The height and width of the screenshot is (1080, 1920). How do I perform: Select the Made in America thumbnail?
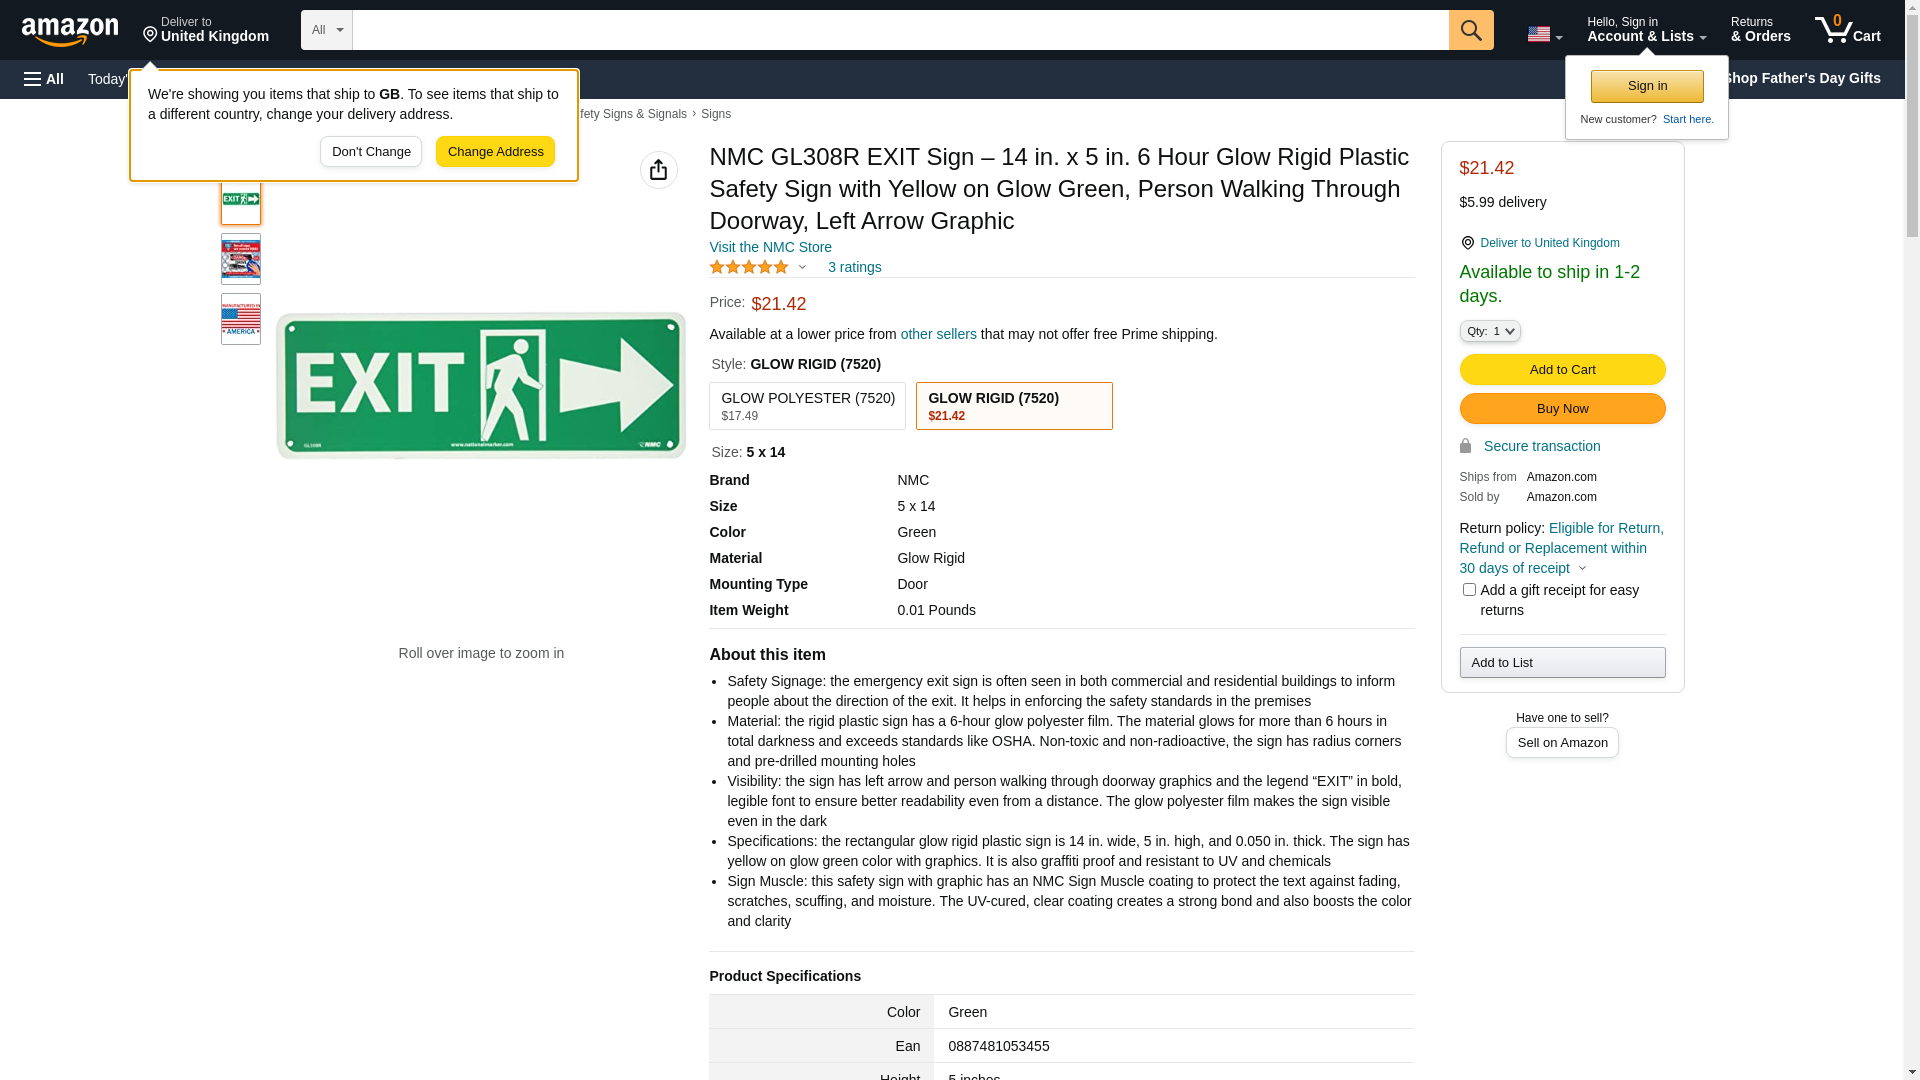(x=241, y=319)
